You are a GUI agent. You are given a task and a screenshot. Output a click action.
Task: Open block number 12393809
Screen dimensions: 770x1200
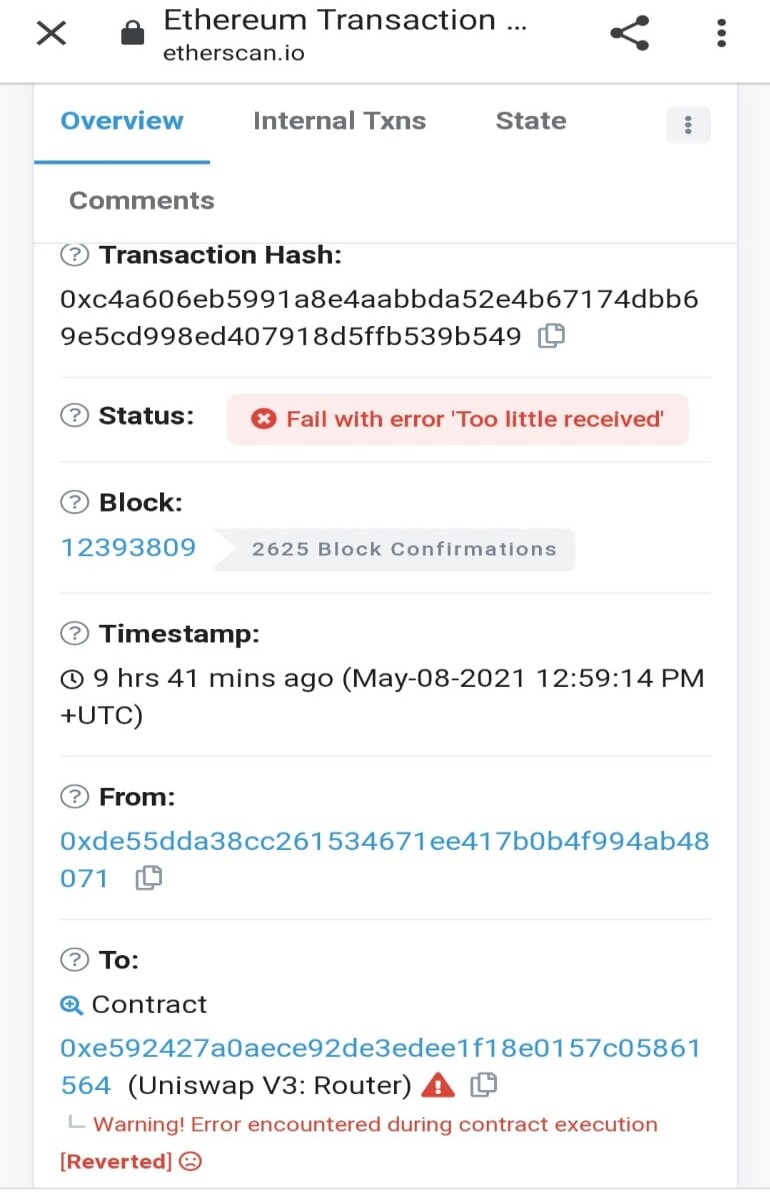pyautogui.click(x=129, y=548)
